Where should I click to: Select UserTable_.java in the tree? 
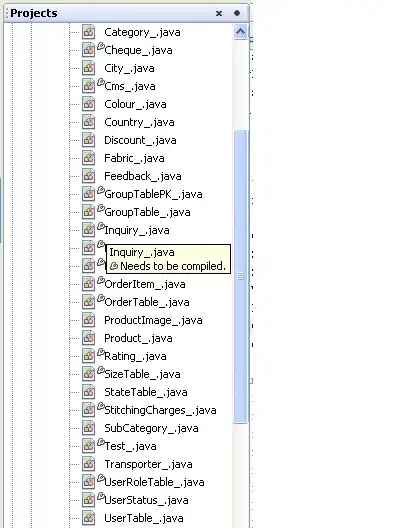coord(144,518)
